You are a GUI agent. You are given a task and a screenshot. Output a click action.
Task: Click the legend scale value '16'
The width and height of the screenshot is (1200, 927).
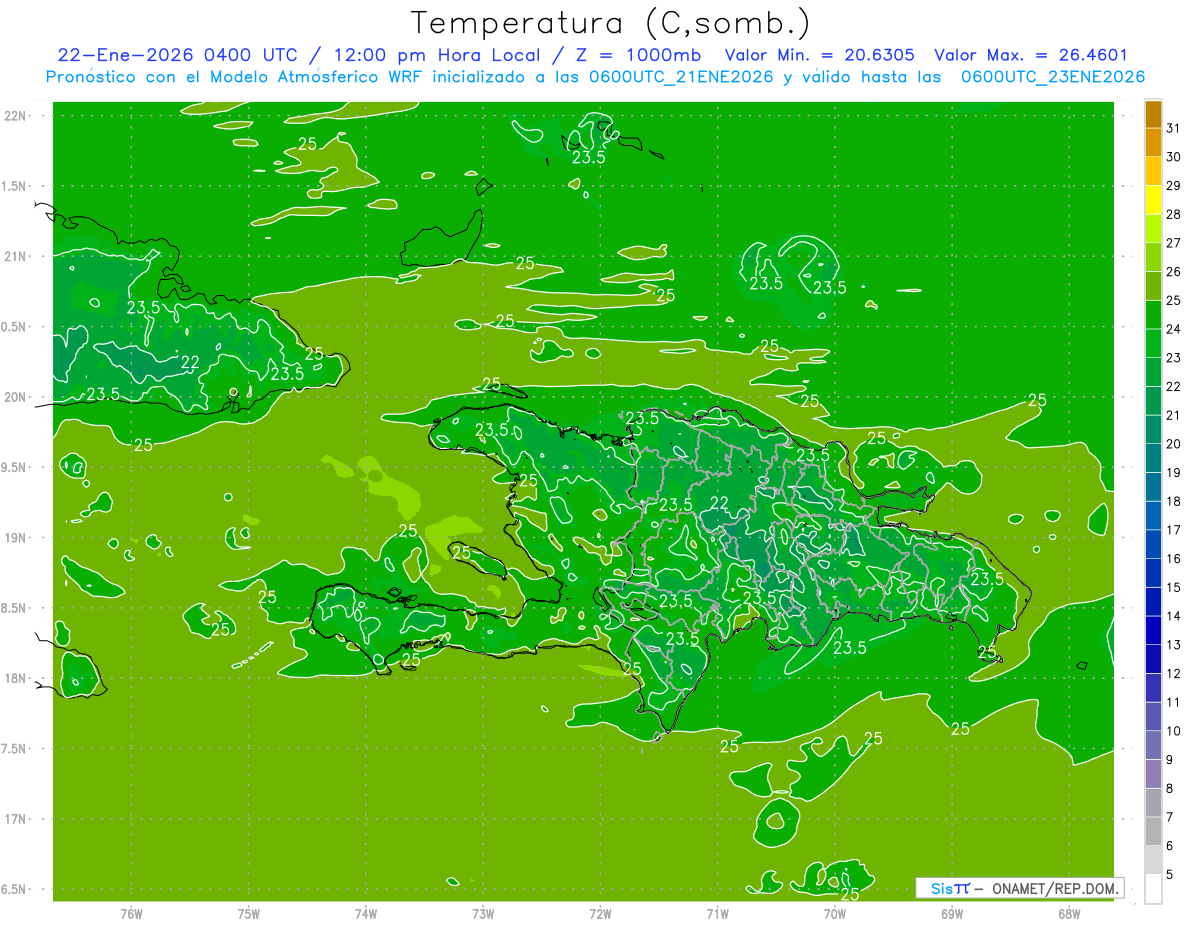pyautogui.click(x=1174, y=559)
